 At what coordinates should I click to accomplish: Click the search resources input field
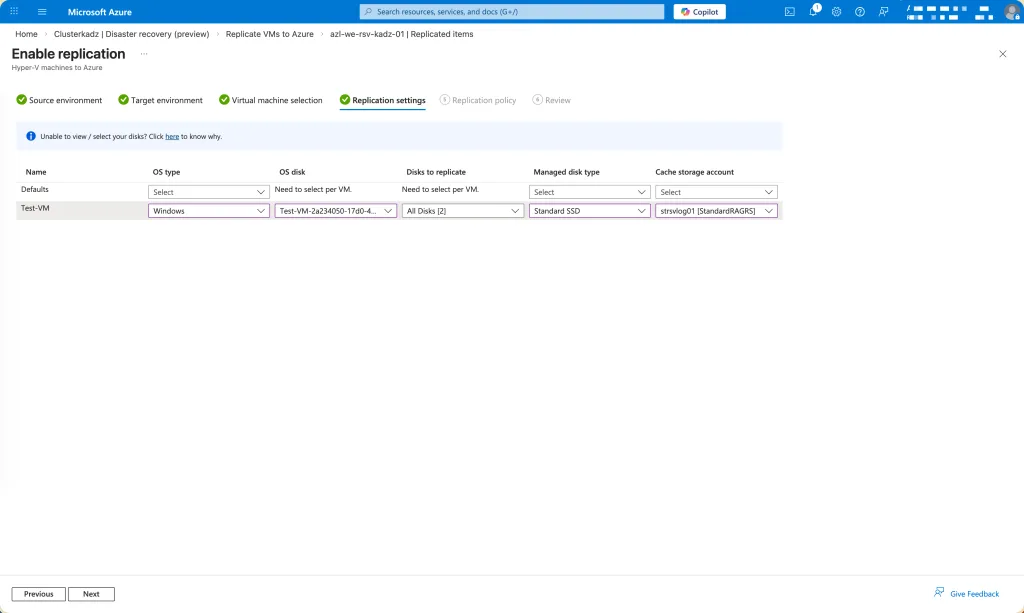[511, 12]
